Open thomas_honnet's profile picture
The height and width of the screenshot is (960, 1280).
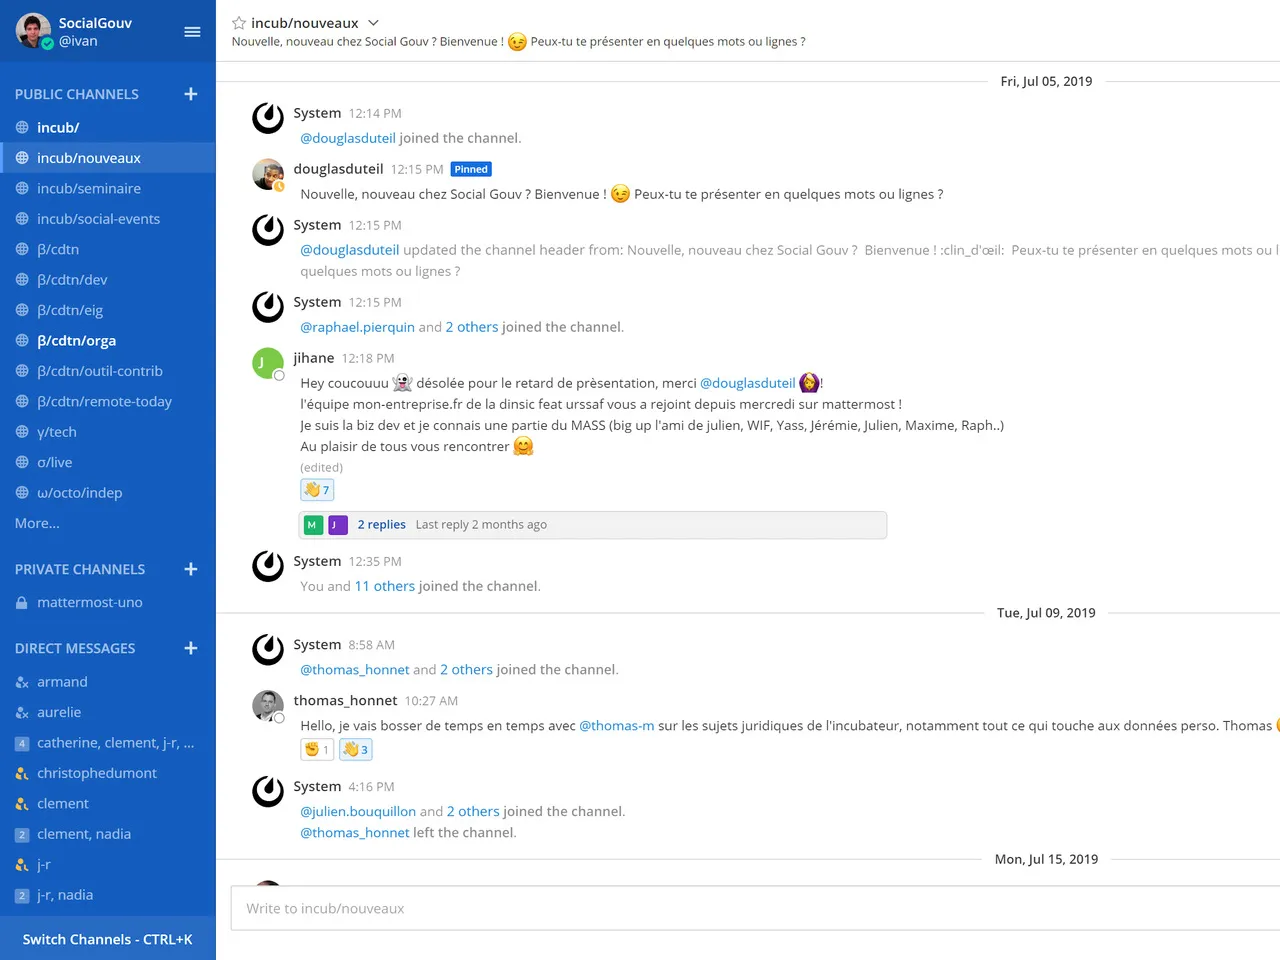pyautogui.click(x=268, y=706)
